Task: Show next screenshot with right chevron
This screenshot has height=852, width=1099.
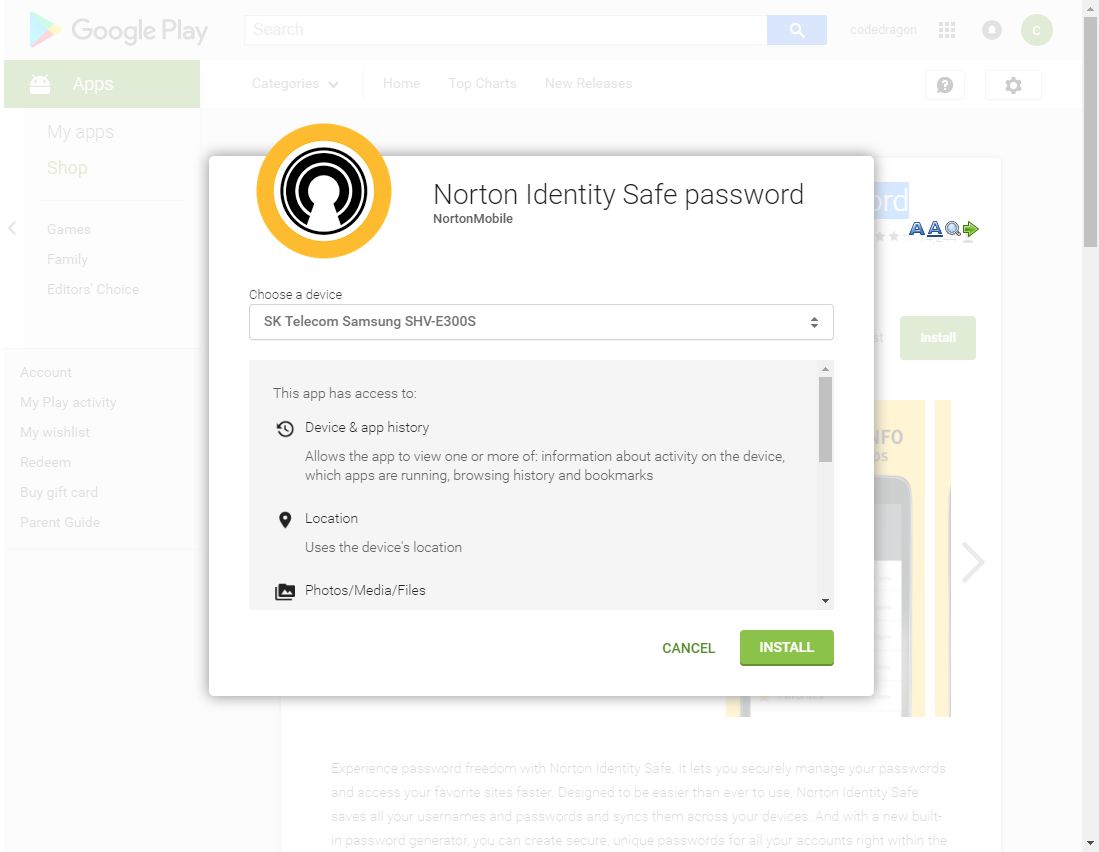Action: point(973,562)
